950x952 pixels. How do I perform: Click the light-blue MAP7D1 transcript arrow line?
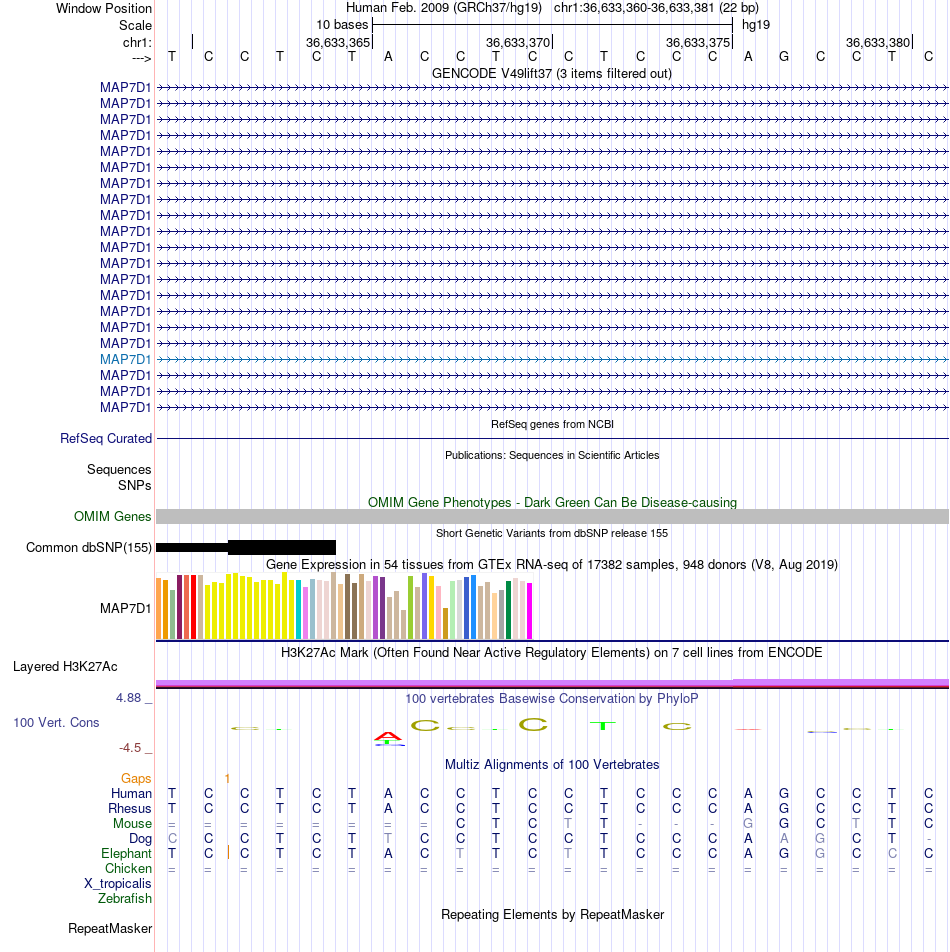552,359
